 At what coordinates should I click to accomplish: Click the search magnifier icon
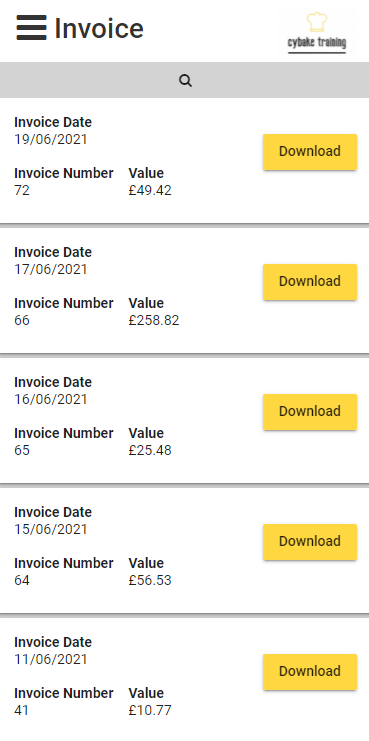(185, 81)
